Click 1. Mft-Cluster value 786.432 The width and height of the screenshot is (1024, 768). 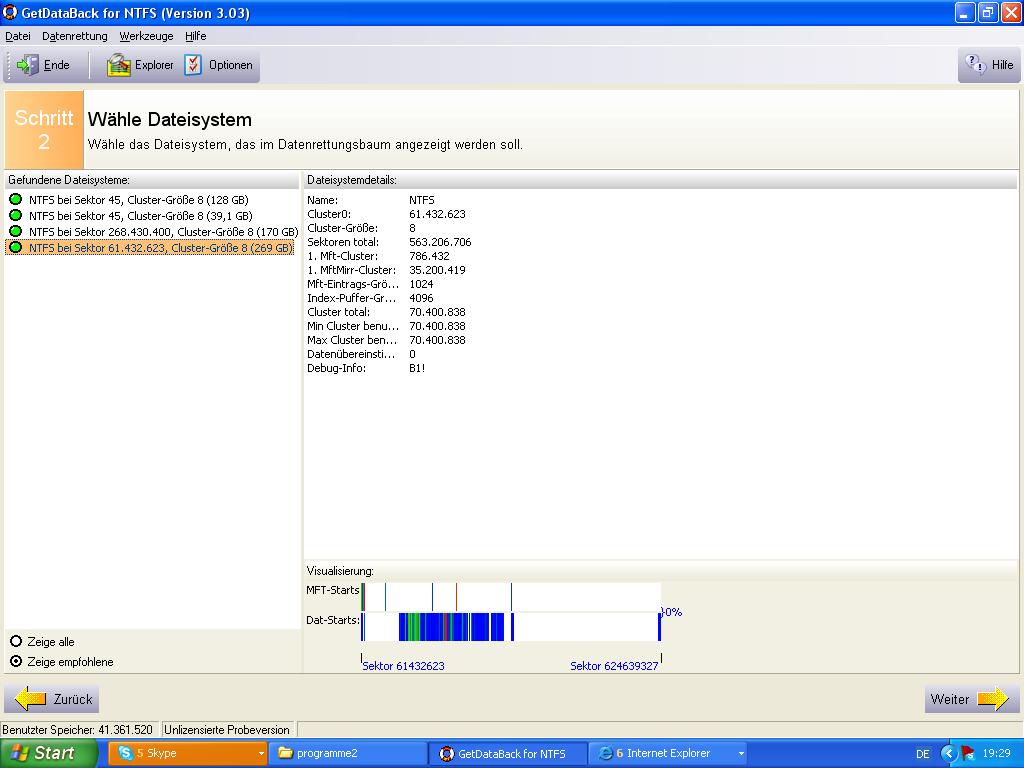pos(429,256)
